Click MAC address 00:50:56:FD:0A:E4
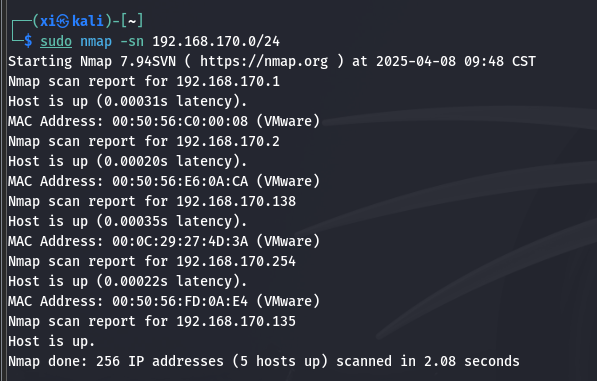The width and height of the screenshot is (597, 381). point(180,301)
